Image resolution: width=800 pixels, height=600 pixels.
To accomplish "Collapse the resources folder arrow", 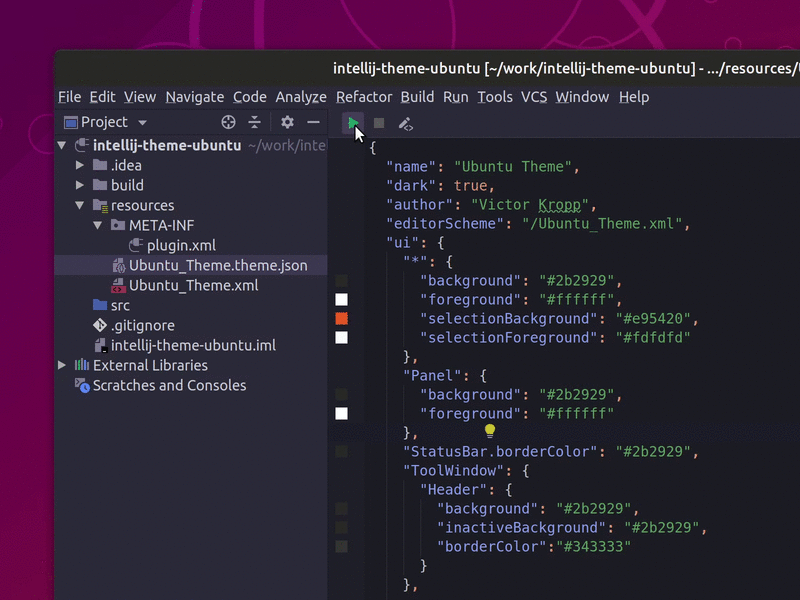I will (80, 205).
